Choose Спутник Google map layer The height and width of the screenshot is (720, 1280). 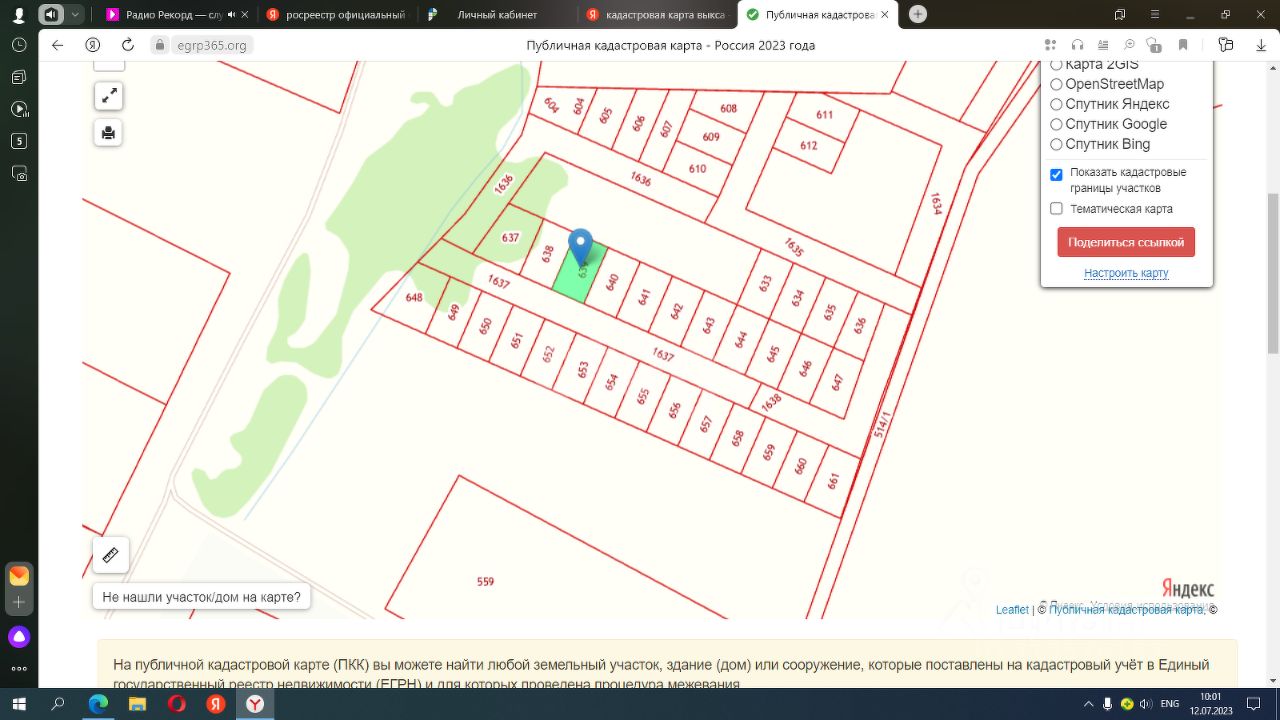tap(1056, 125)
